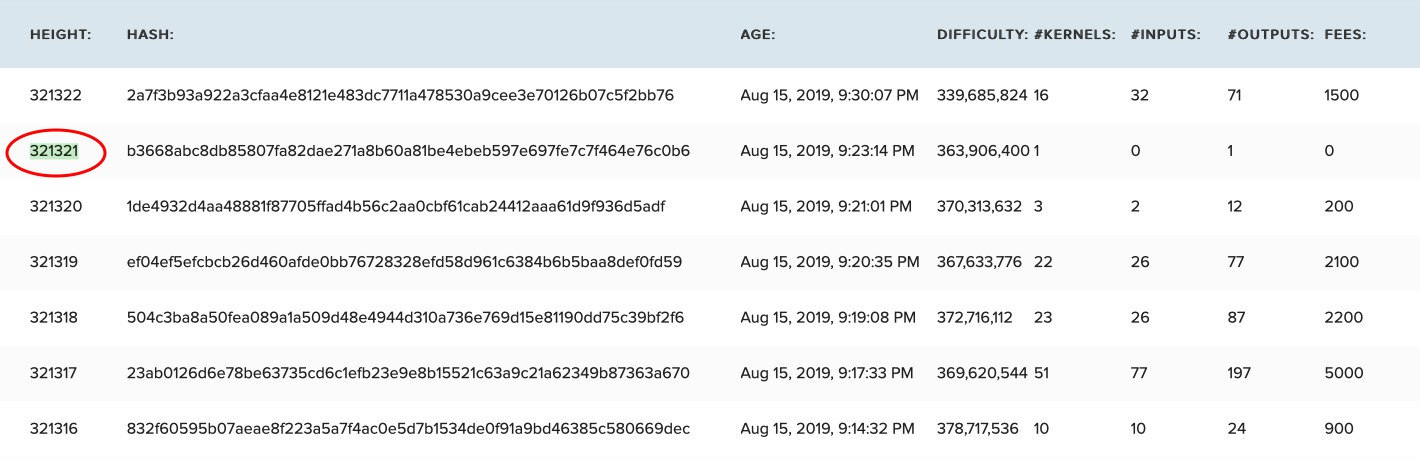
Task: Select hash starting with b3668abc8db8
Action: pyautogui.click(x=408, y=151)
